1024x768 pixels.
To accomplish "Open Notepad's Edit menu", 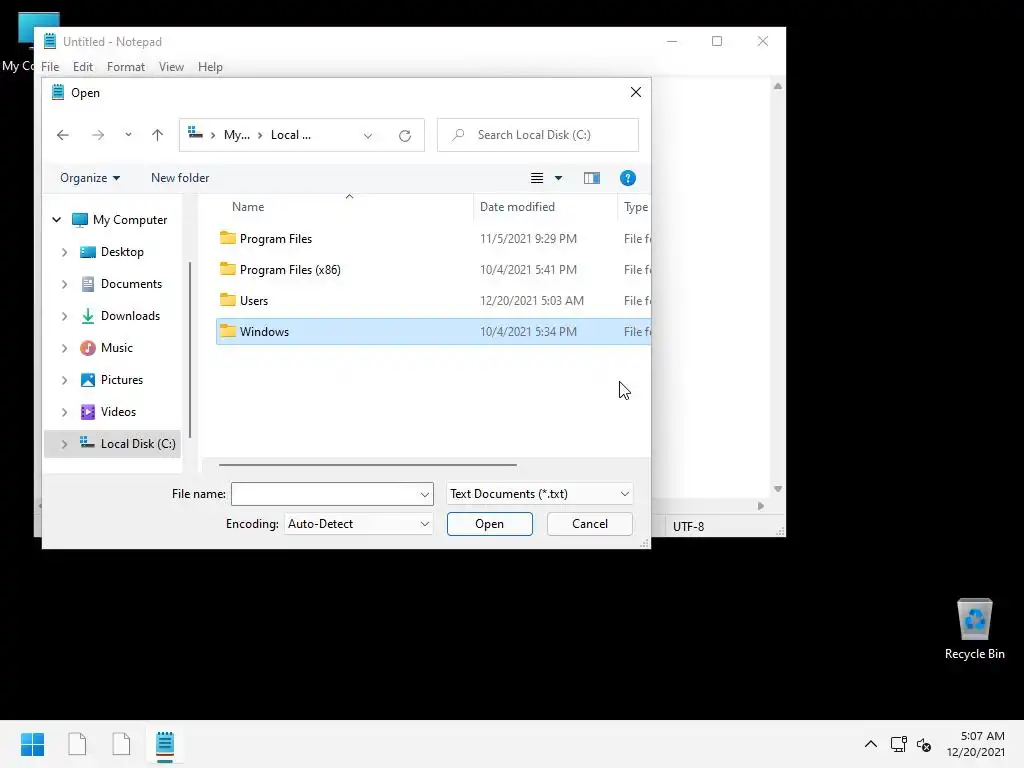I will coord(82,67).
